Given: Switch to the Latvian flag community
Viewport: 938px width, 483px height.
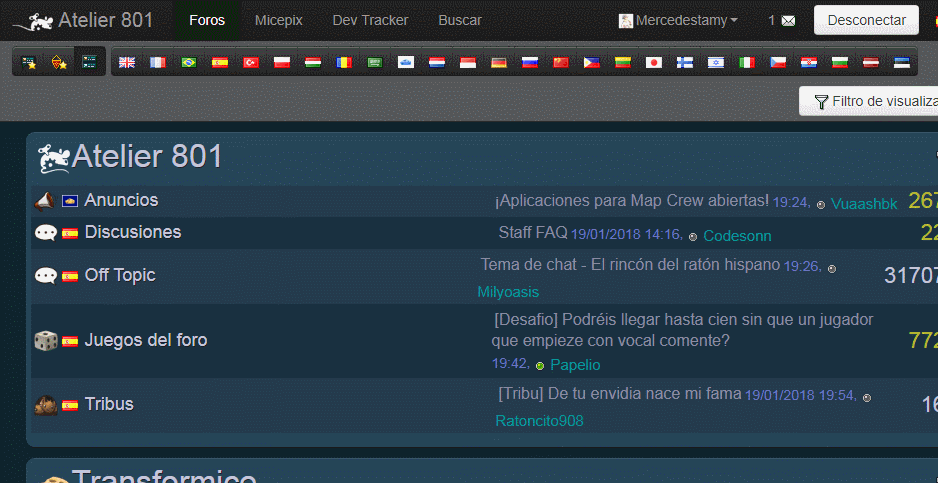Looking at the screenshot, I should (871, 62).
